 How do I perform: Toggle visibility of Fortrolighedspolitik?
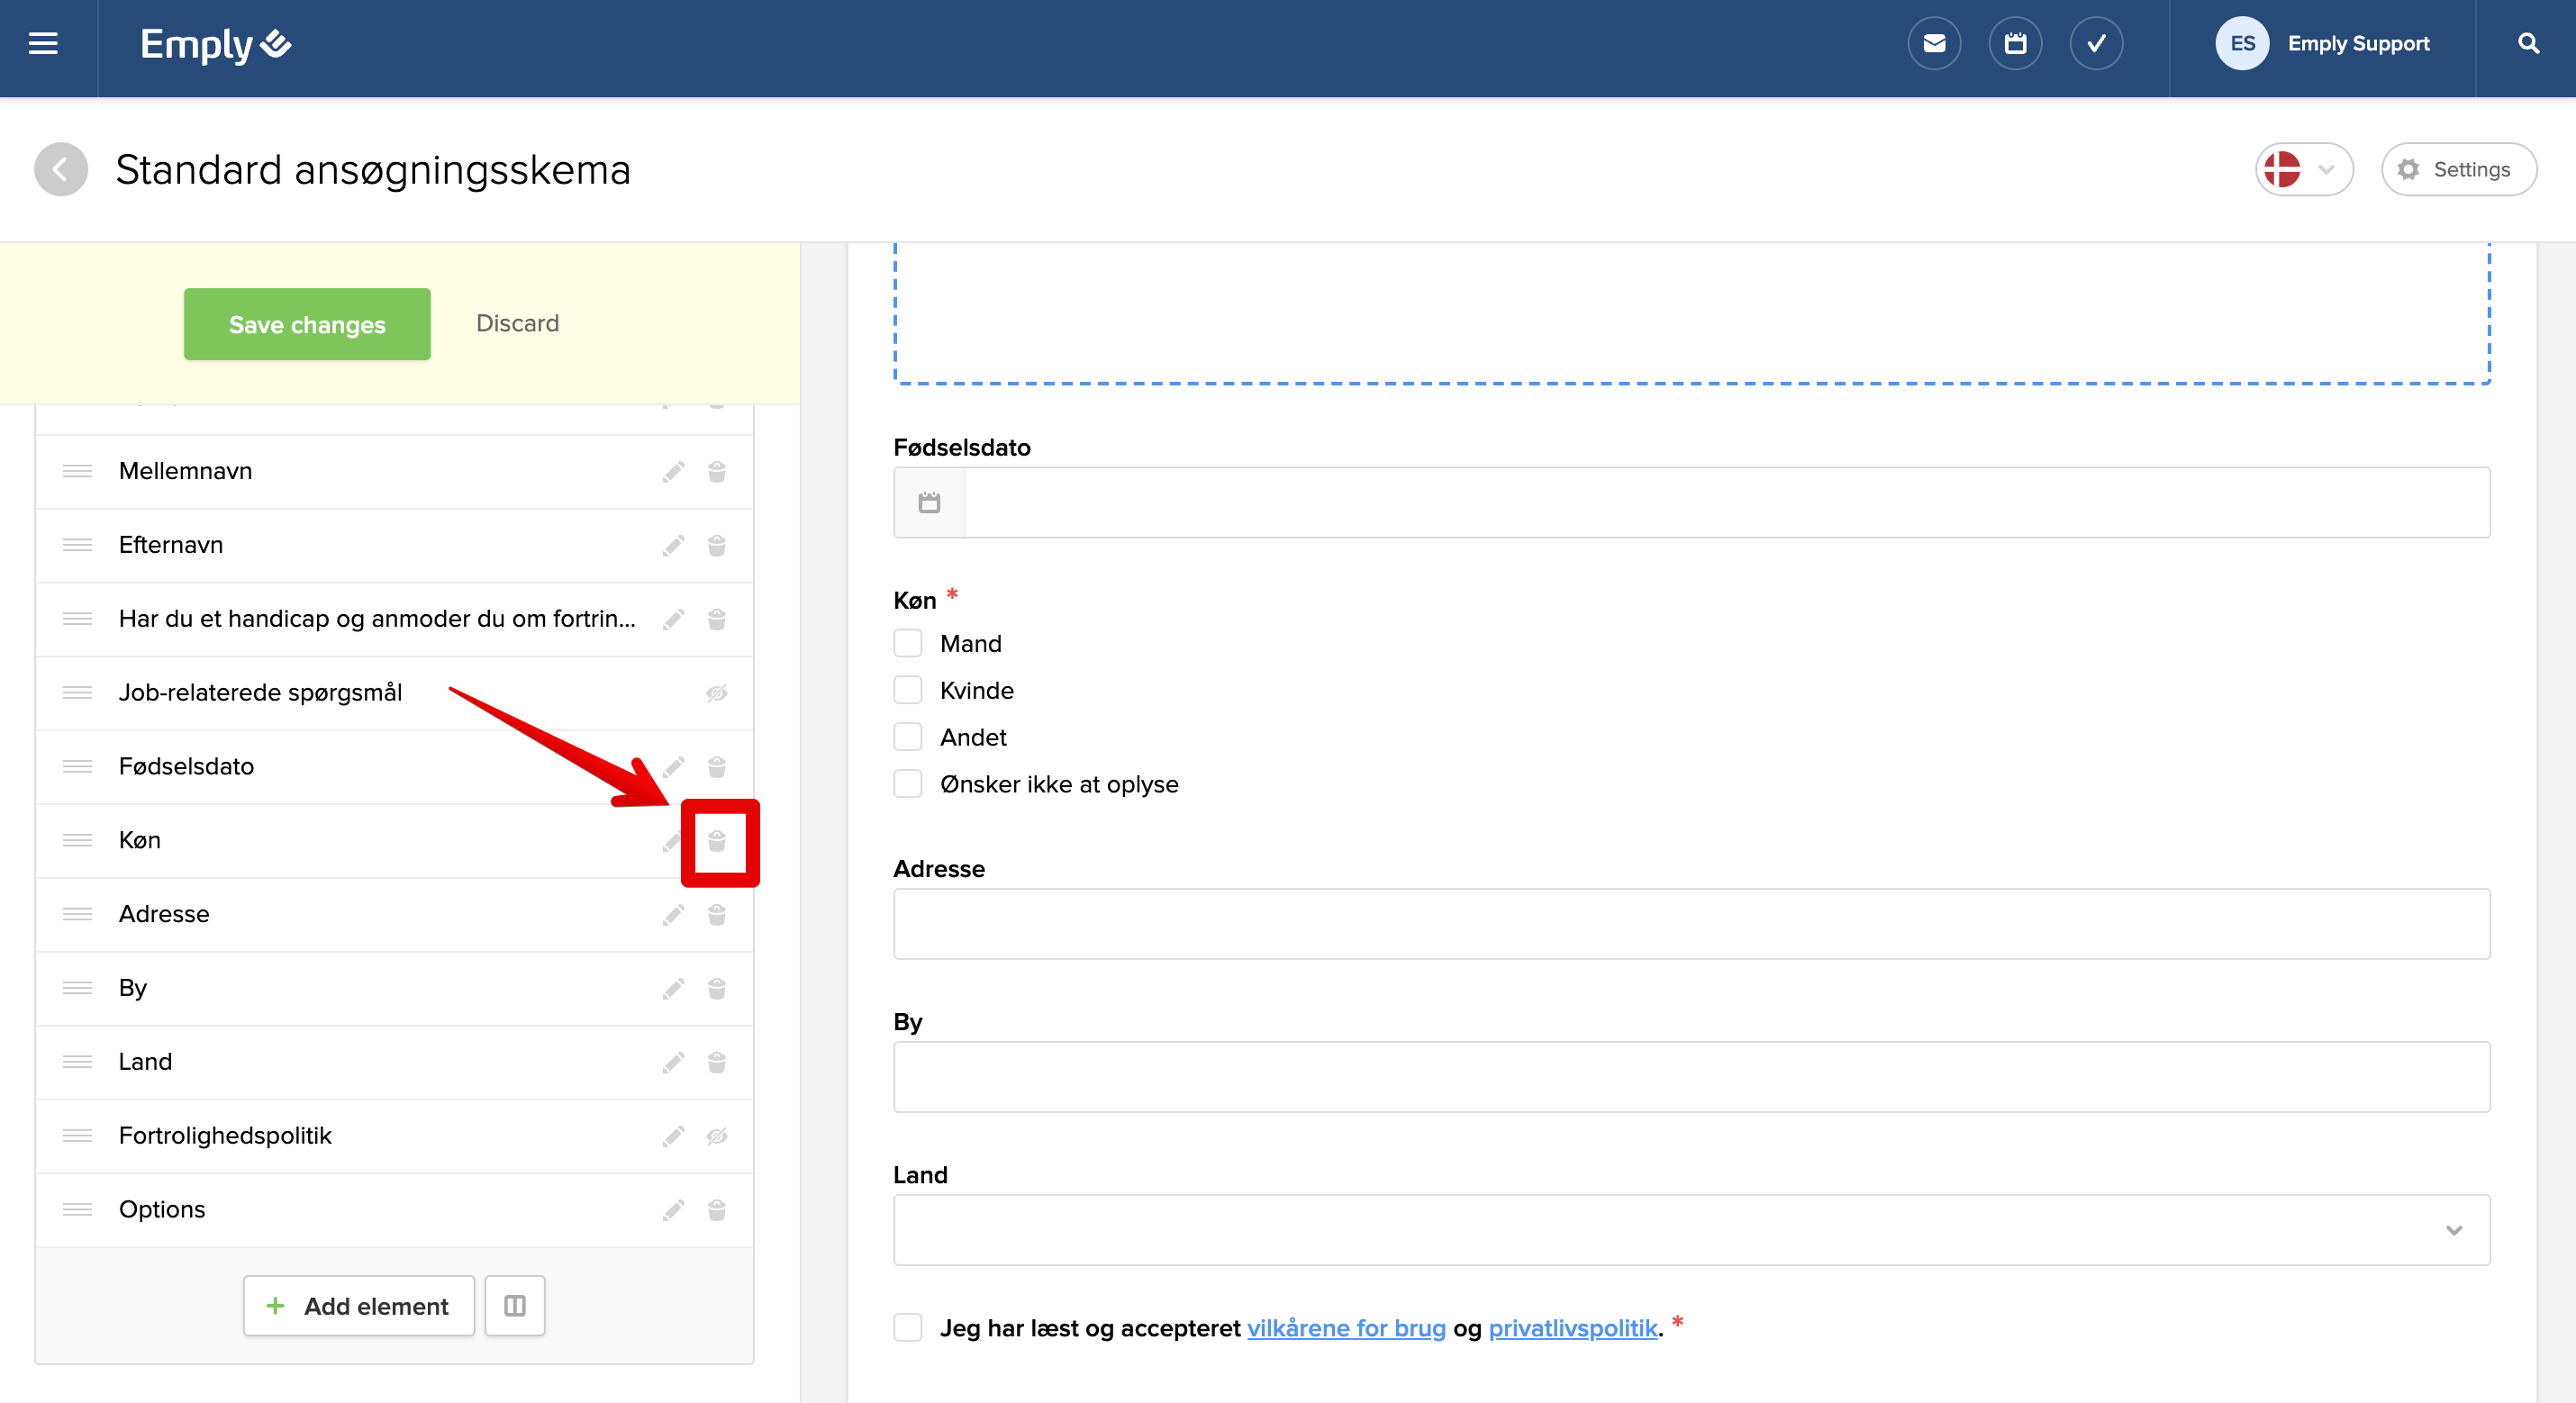point(717,1136)
